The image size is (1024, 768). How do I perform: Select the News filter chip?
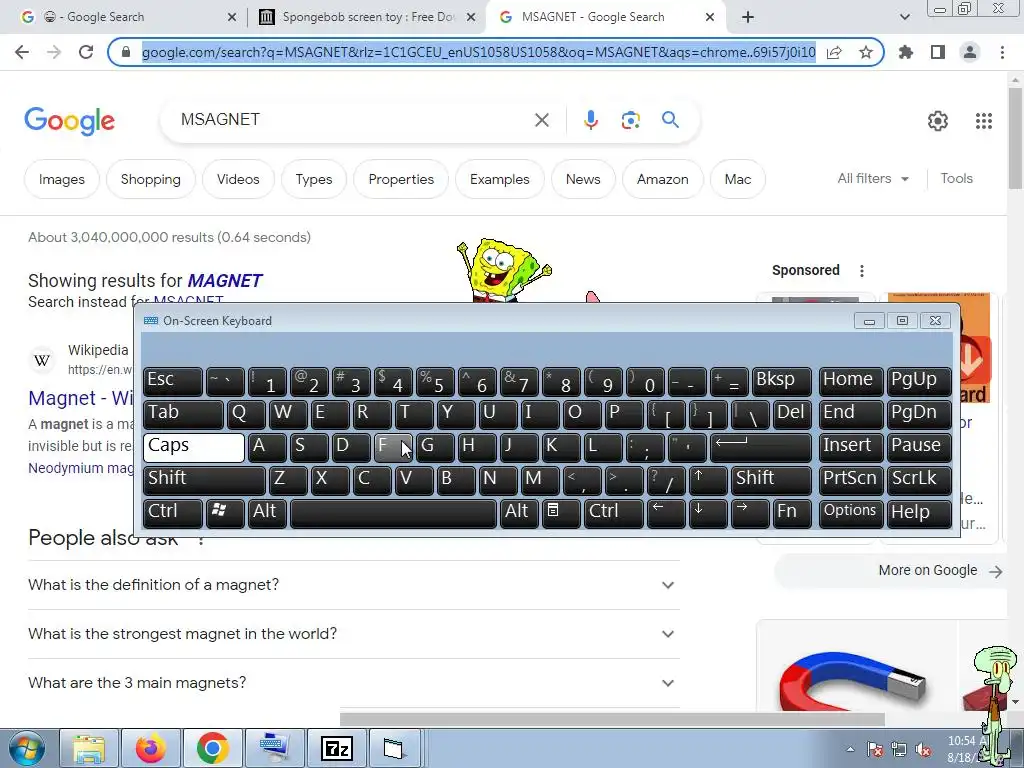[x=583, y=180]
